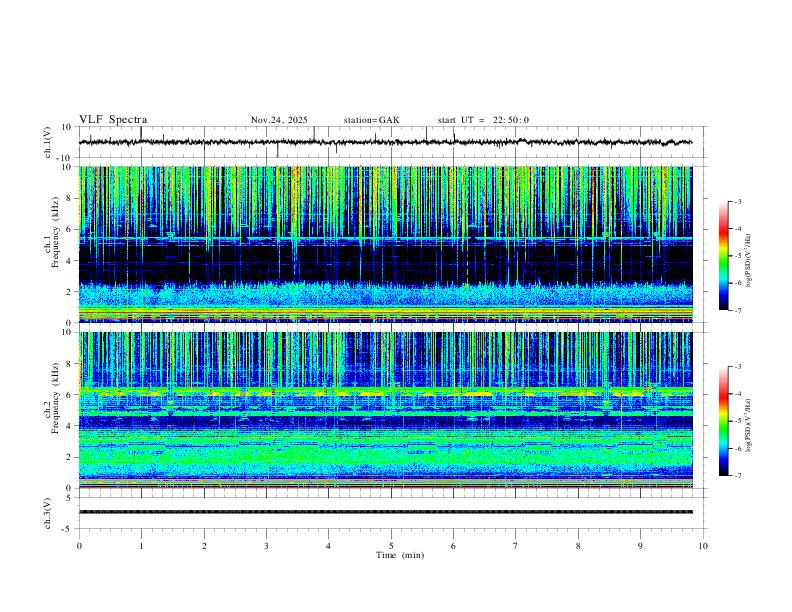Click the 'VLF Spectra' plot title
The image size is (792, 612).
(x=113, y=120)
